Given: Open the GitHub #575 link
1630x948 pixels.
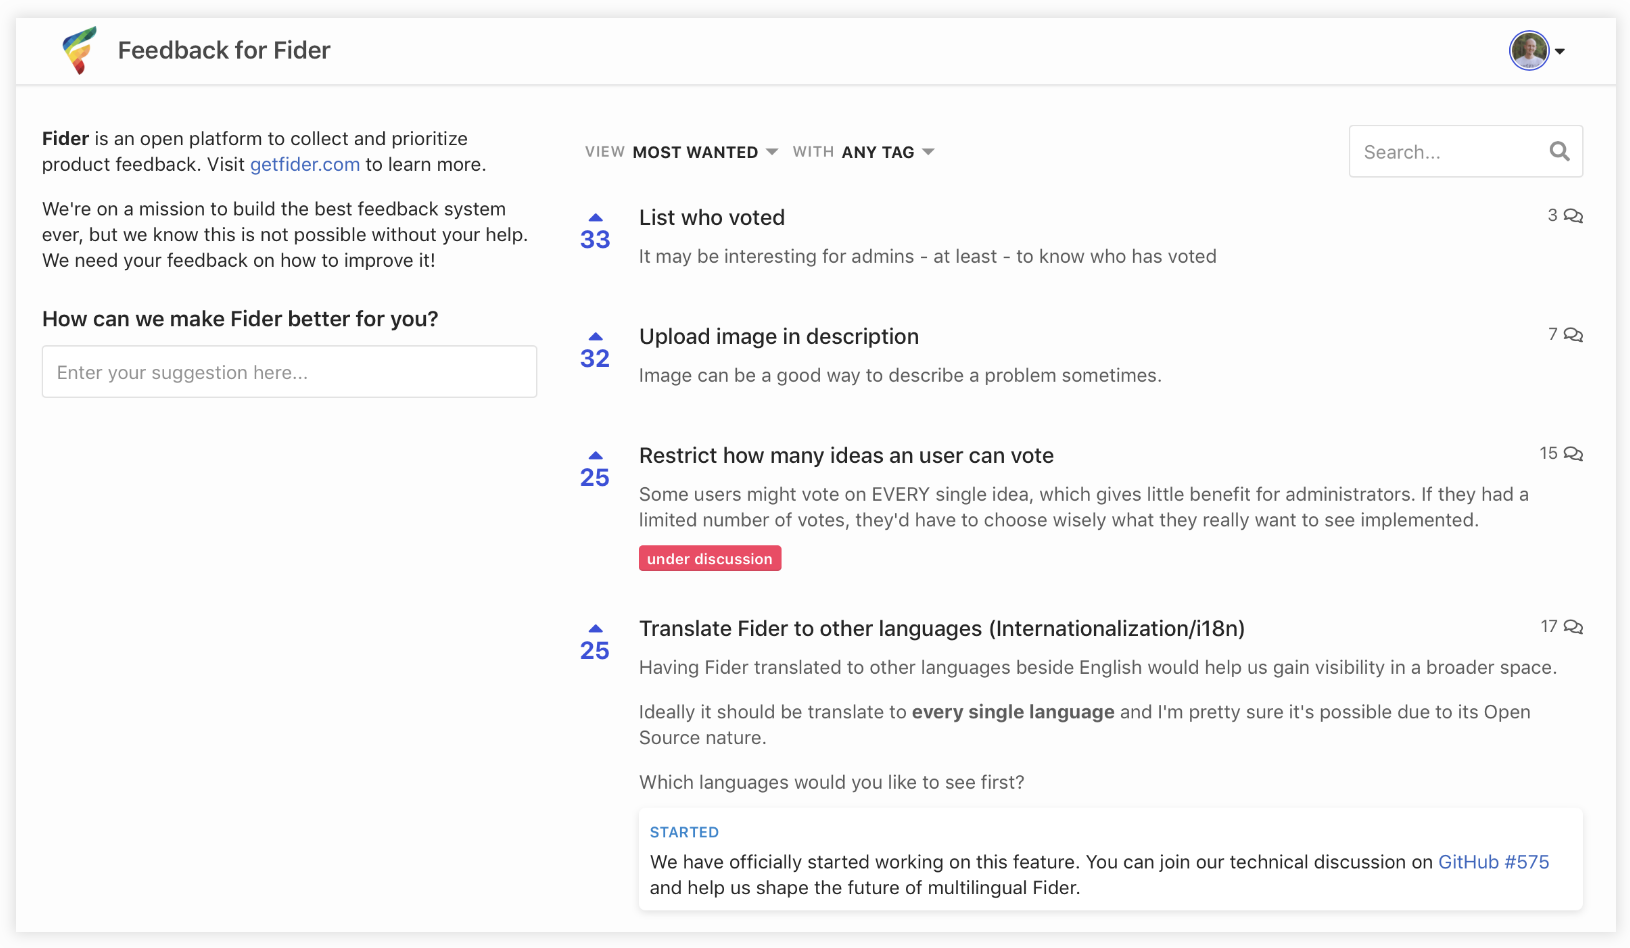Looking at the screenshot, I should point(1493,862).
